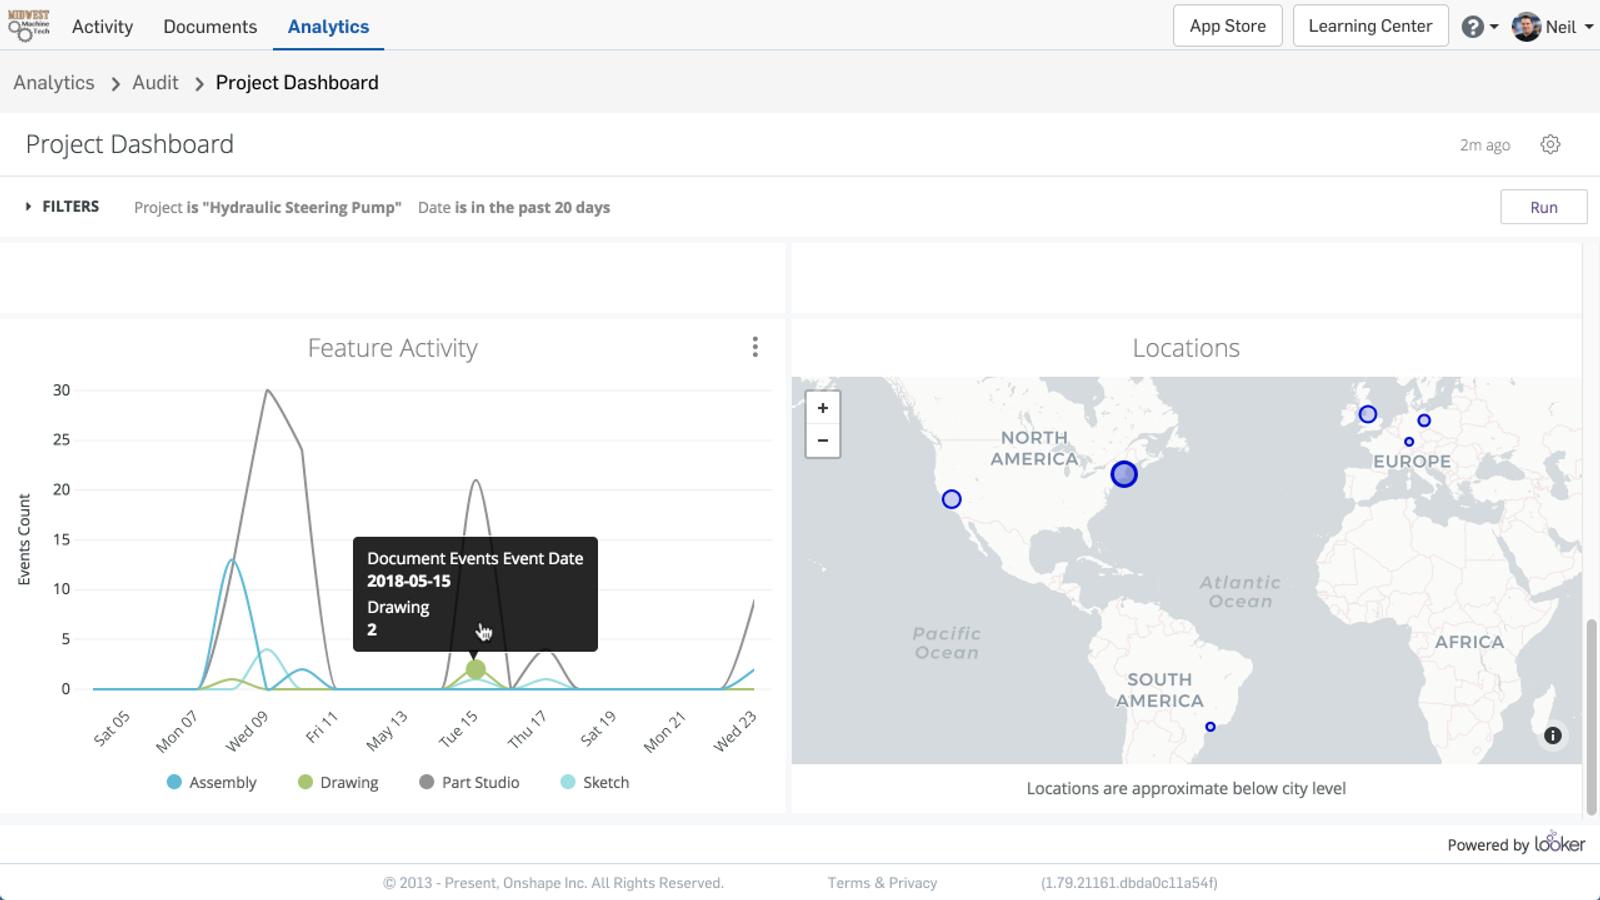1600x900 pixels.
Task: Open the Learning Center
Action: click(1370, 25)
